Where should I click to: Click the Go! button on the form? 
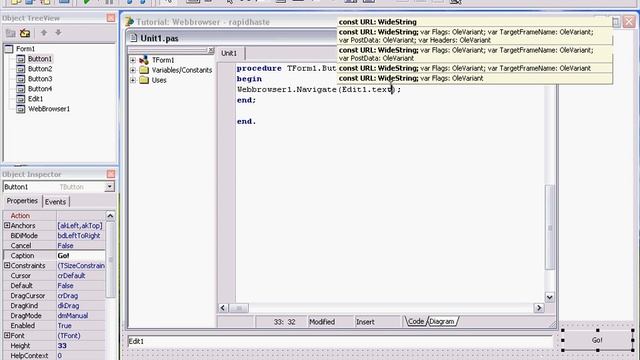(x=598, y=340)
